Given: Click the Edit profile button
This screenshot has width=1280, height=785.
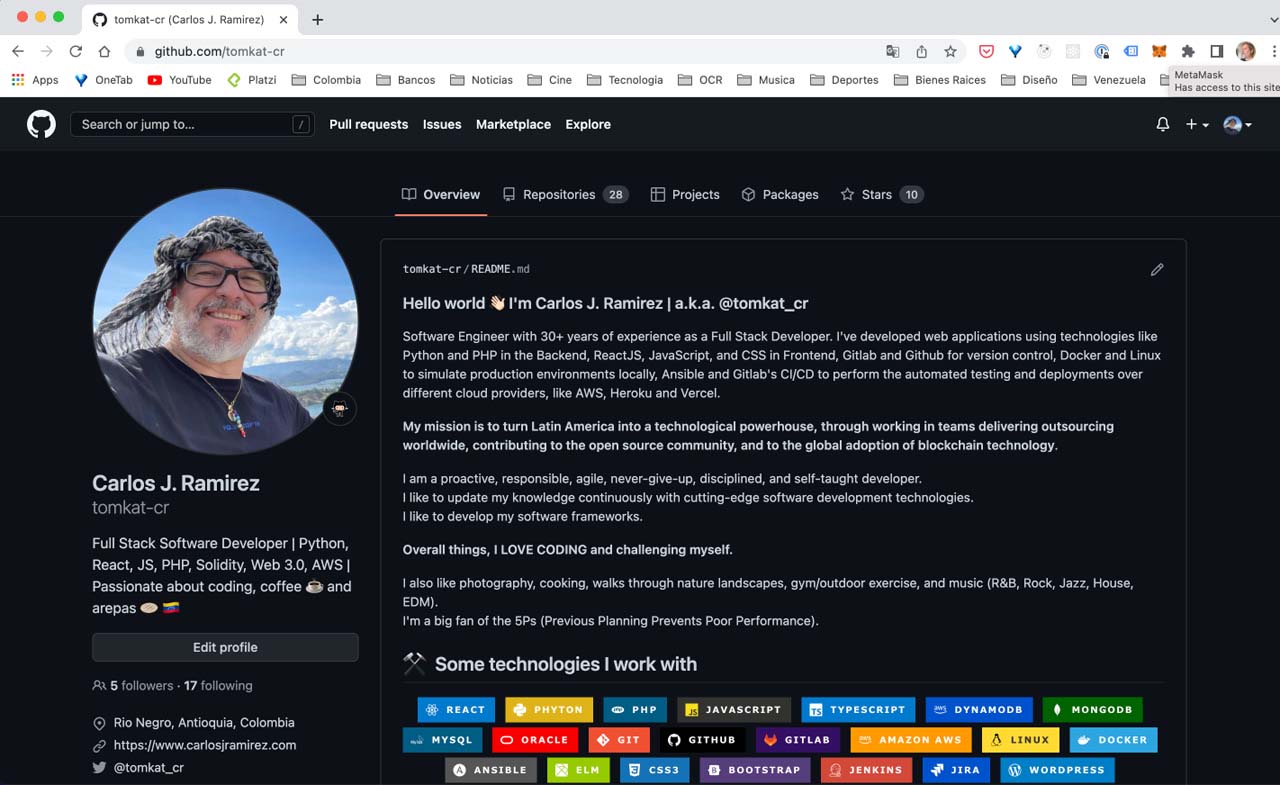Looking at the screenshot, I should tap(224, 647).
